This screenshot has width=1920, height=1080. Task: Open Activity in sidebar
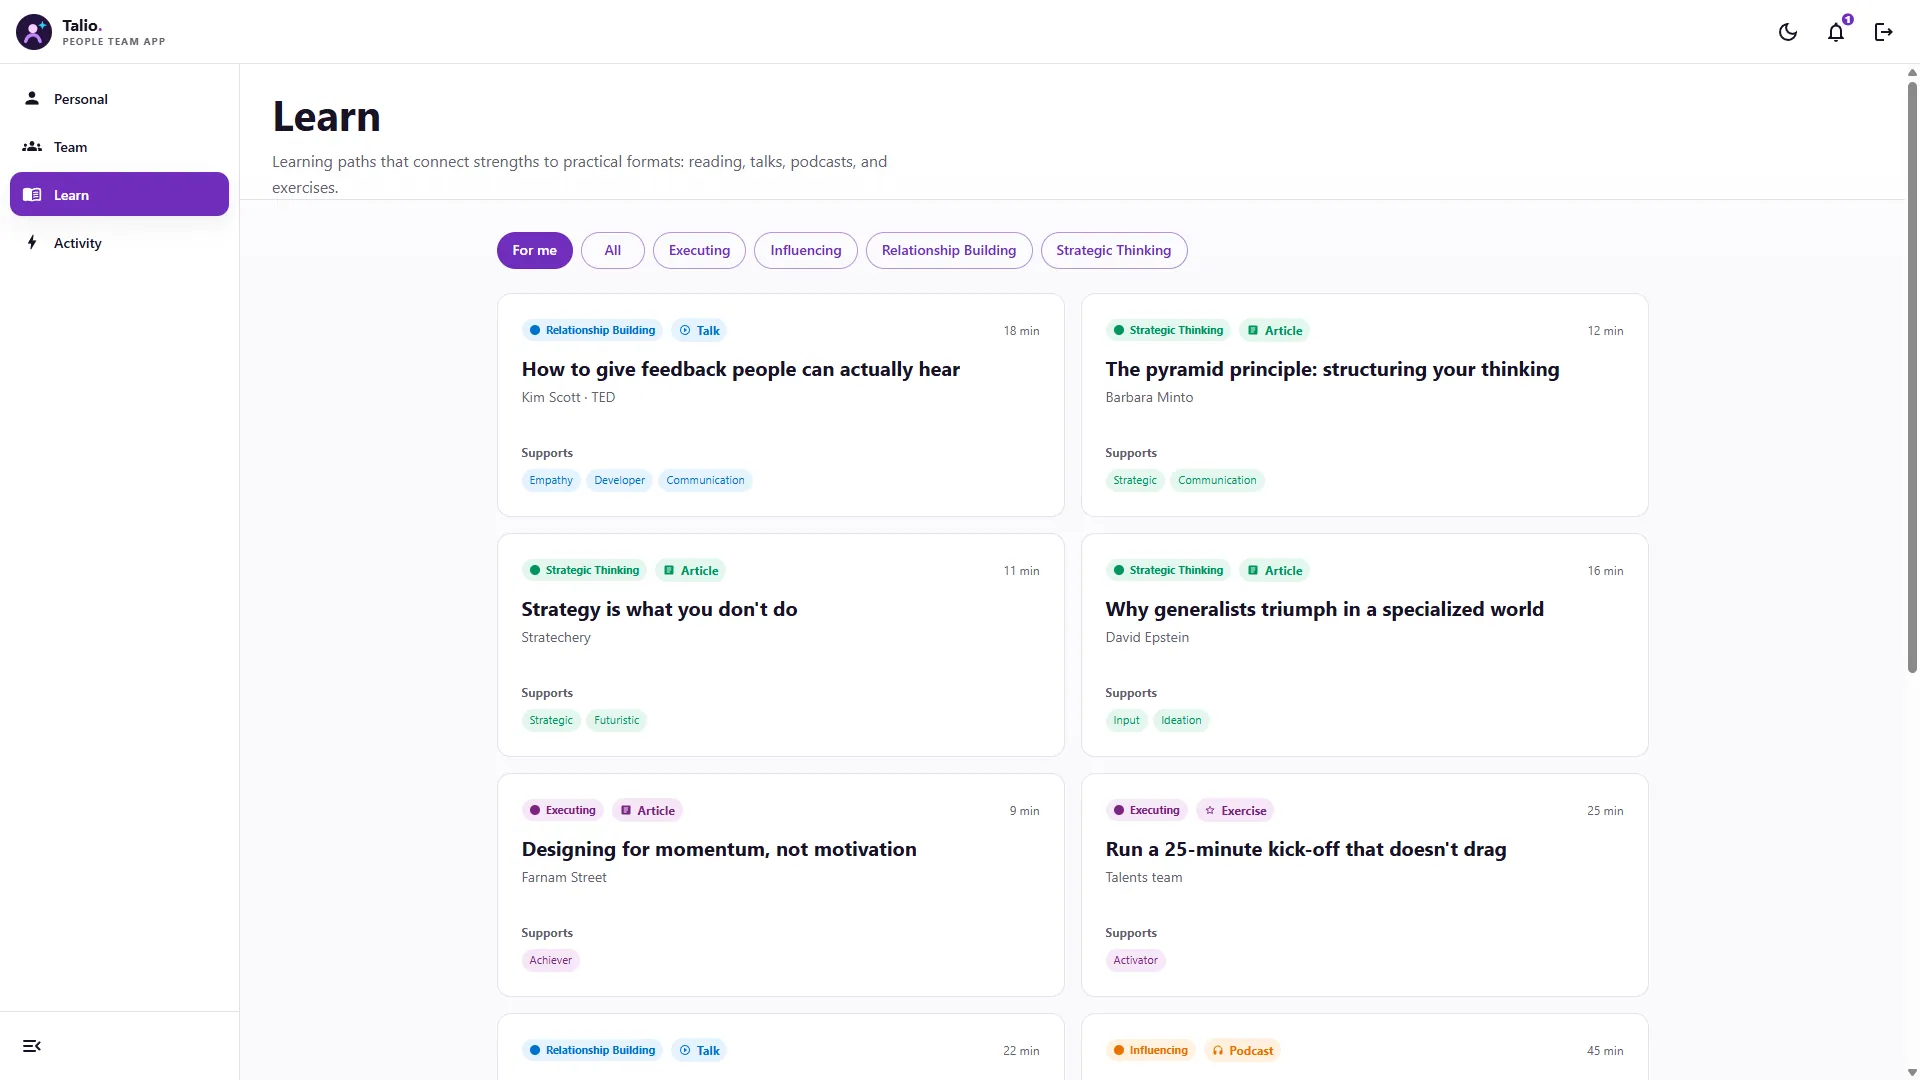point(119,243)
